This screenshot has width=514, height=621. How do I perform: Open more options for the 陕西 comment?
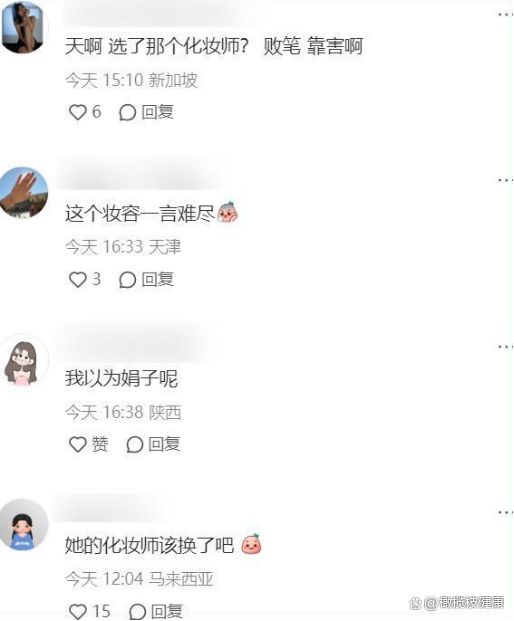point(505,347)
